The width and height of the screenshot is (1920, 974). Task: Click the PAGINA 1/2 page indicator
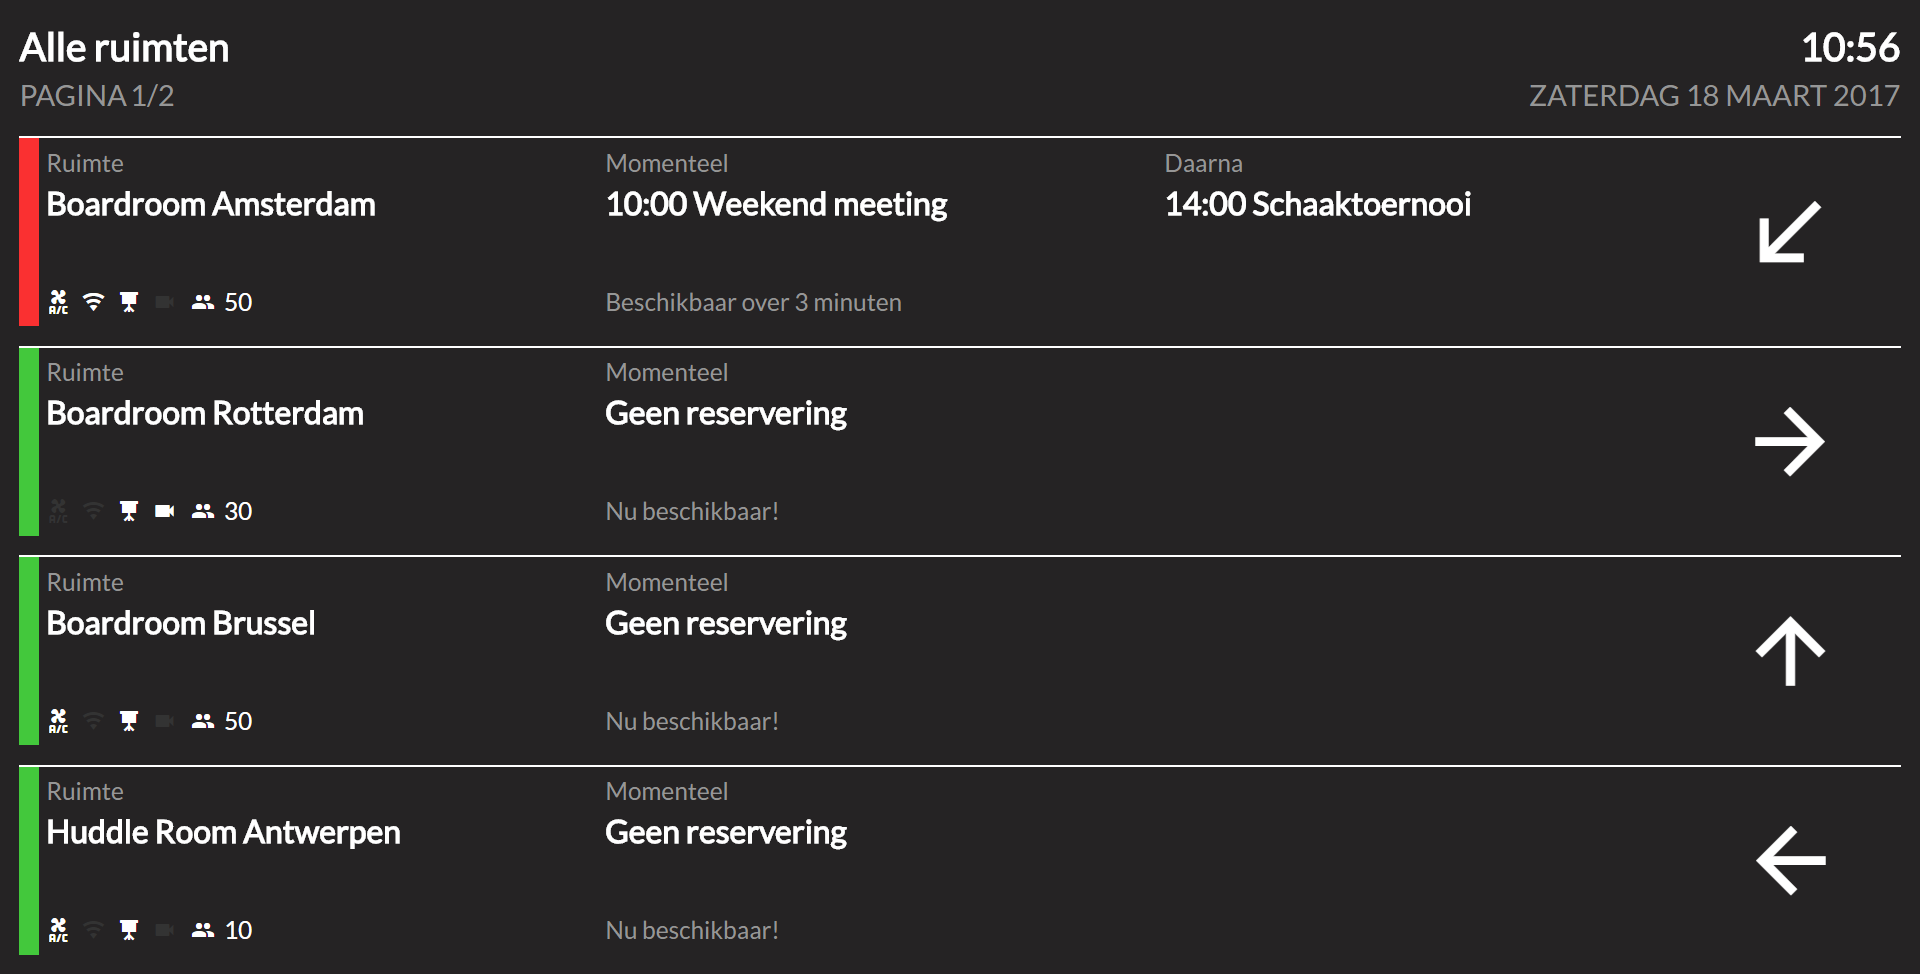click(97, 96)
